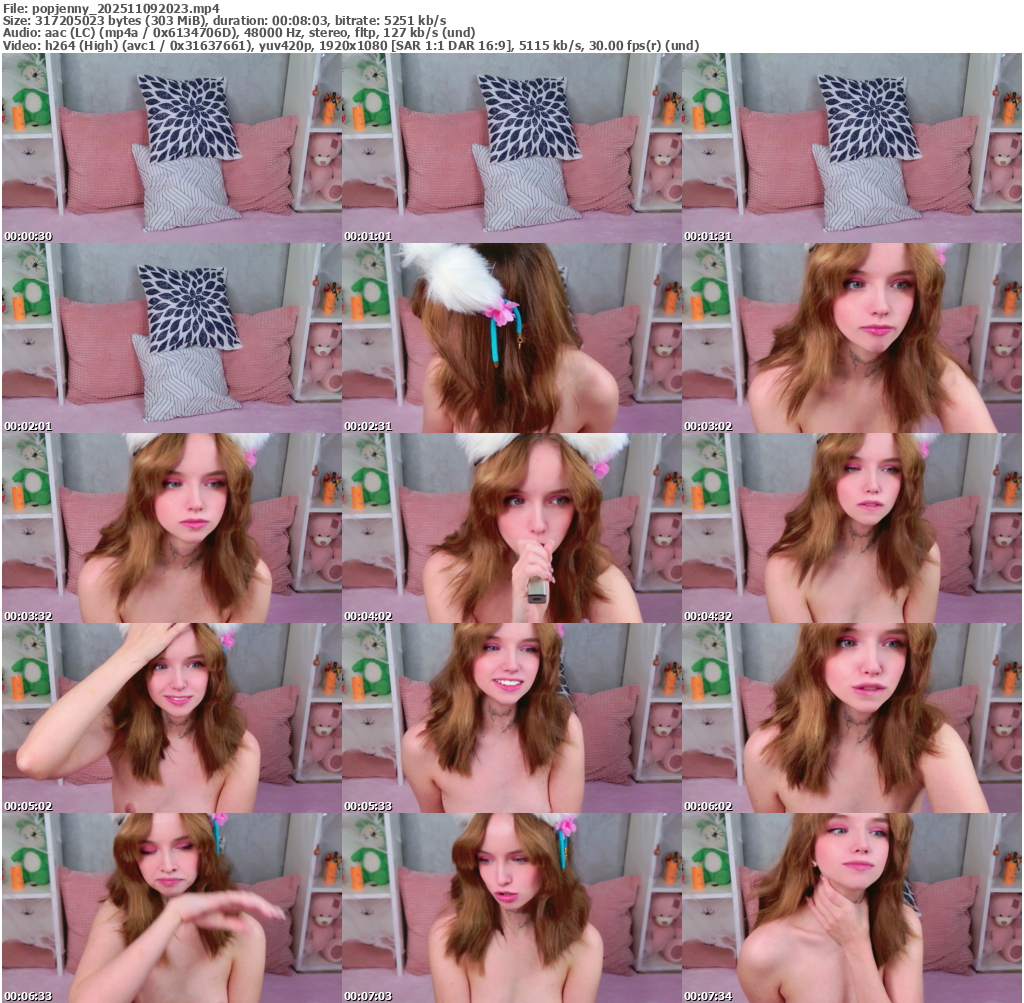Image resolution: width=1024 pixels, height=1003 pixels.
Task: Click the thumbnail marked 00:03:32
Action: pyautogui.click(x=171, y=528)
